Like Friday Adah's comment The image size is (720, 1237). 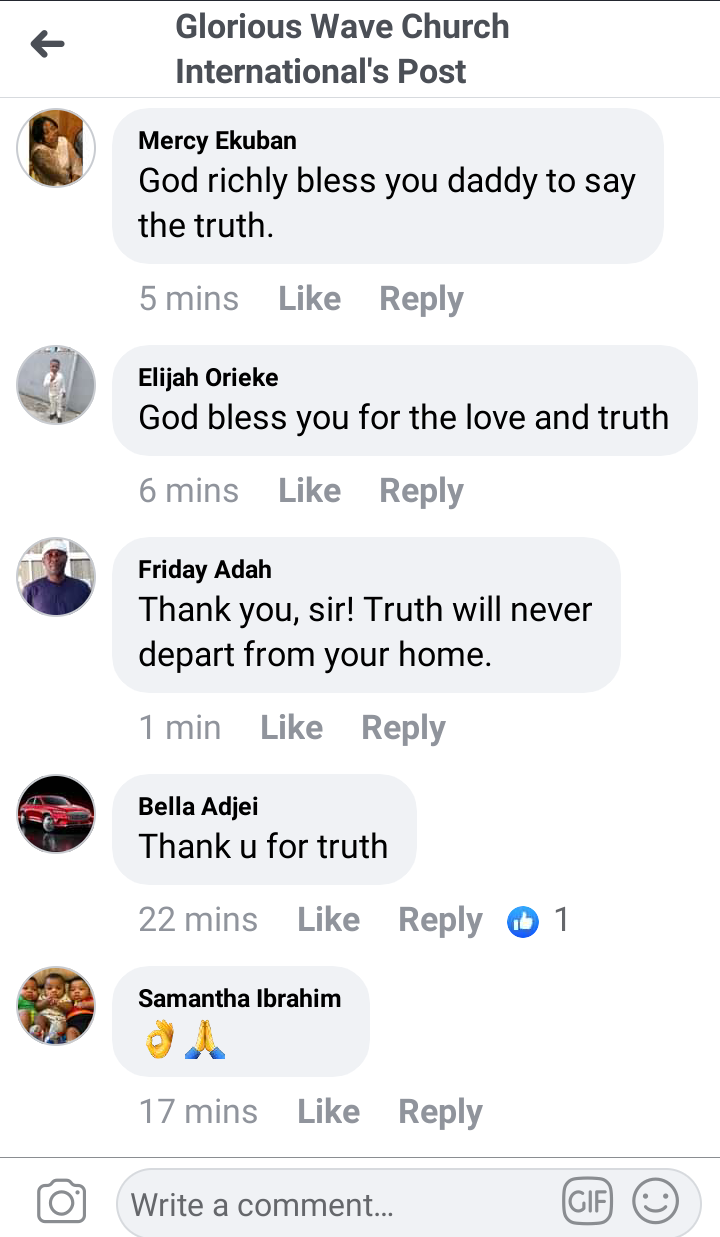point(291,728)
